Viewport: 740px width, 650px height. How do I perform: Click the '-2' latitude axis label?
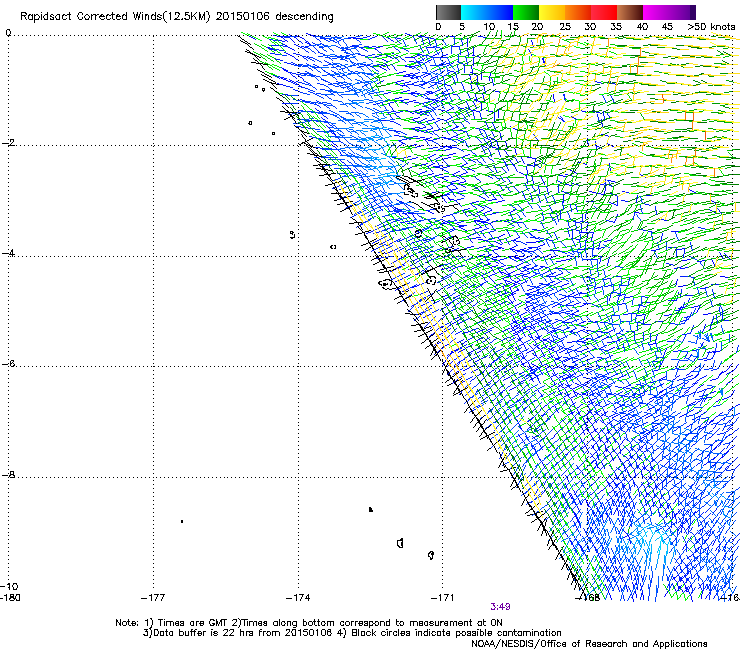pyautogui.click(x=9, y=143)
